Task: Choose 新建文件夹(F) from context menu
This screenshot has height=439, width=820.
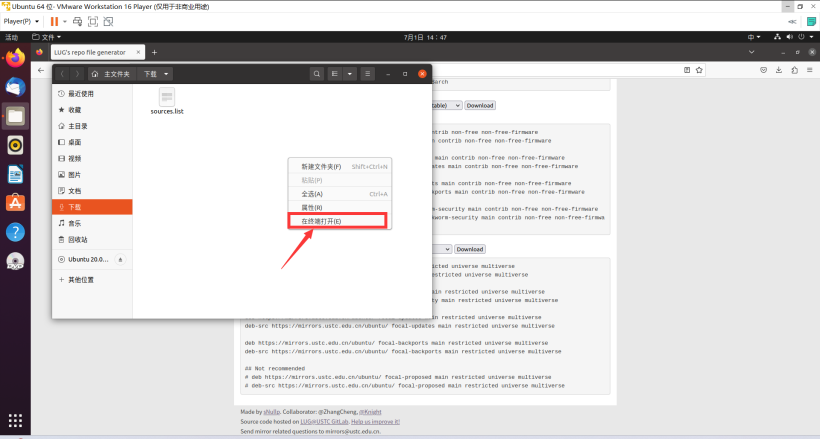Action: (x=322, y=166)
